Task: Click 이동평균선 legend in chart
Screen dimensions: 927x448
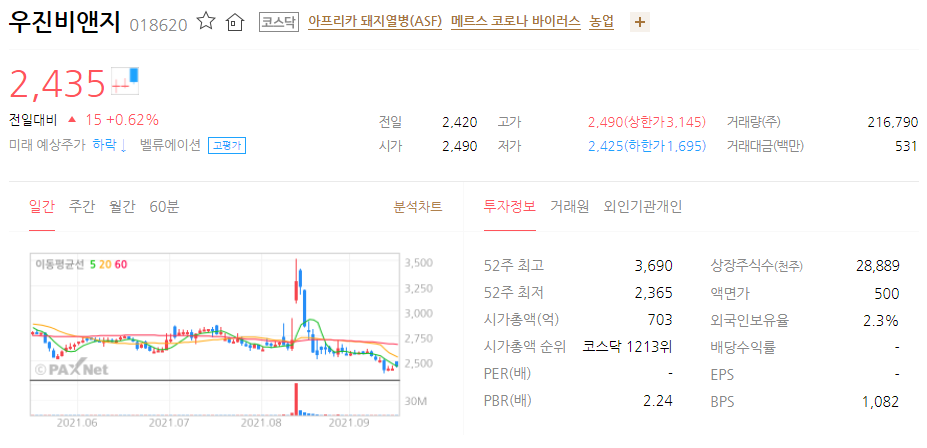Action: coord(82,264)
